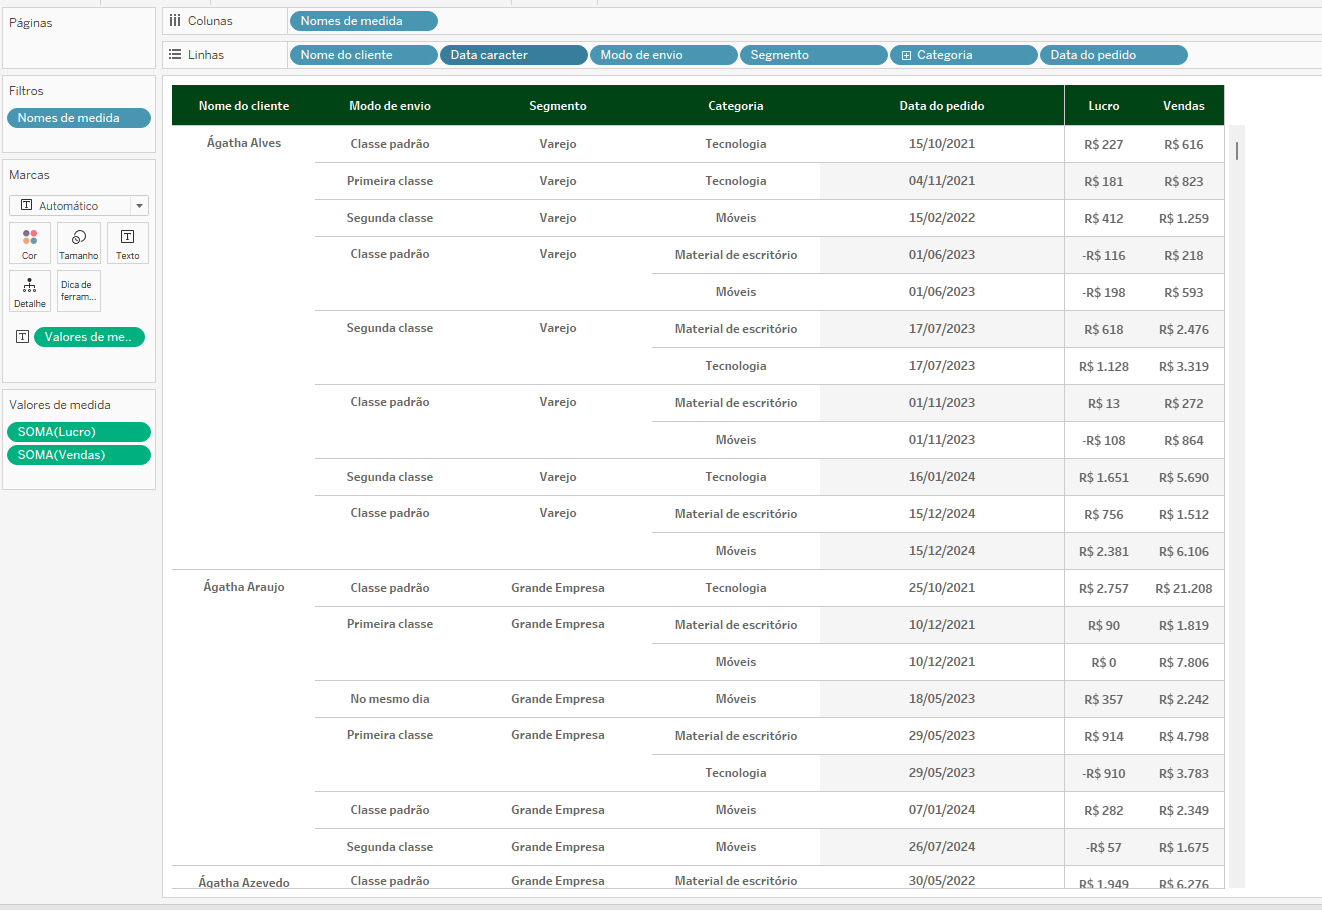Select the Data caracter pill in Linhas
1322x910 pixels.
[x=513, y=55]
